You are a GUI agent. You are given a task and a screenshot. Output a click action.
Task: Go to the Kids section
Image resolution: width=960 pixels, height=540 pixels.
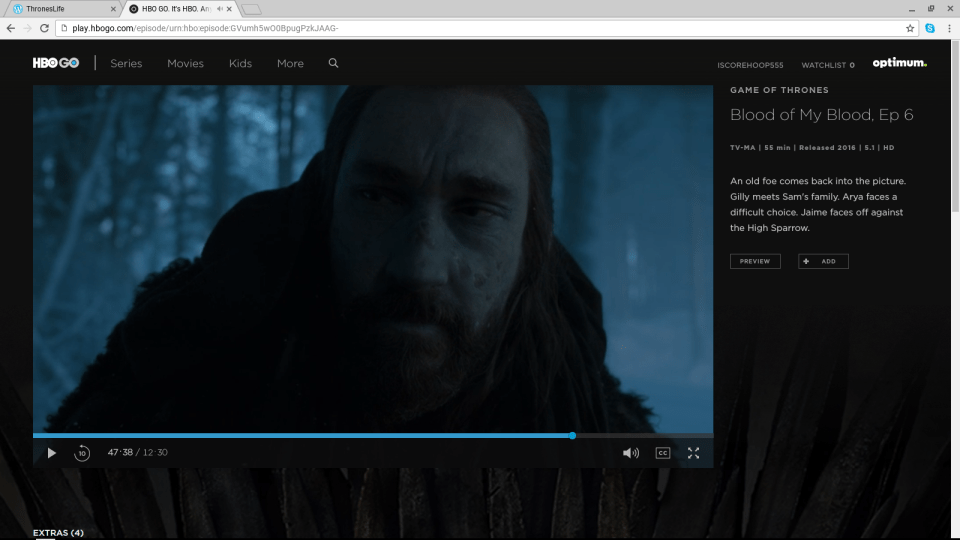click(240, 63)
